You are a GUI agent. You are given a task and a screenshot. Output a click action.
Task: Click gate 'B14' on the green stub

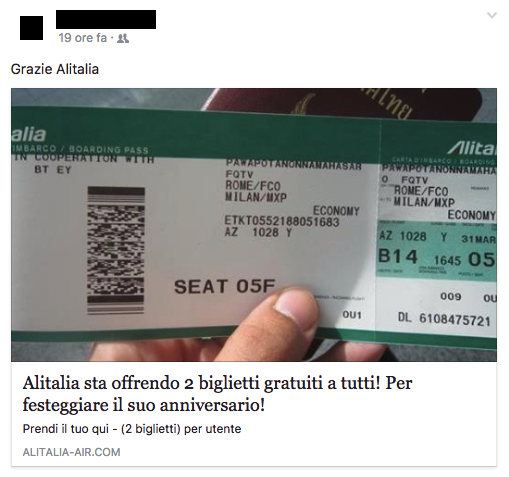coord(398,257)
